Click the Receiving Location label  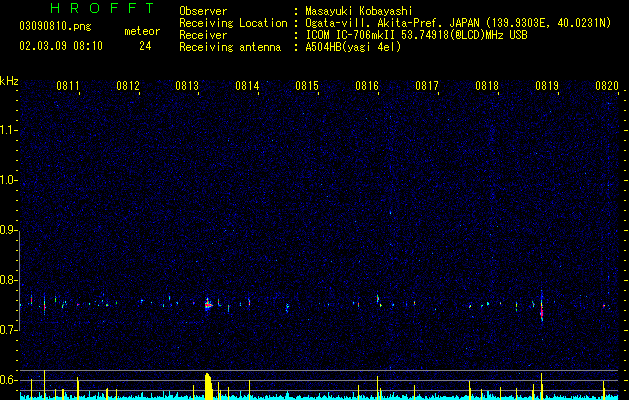233,23
